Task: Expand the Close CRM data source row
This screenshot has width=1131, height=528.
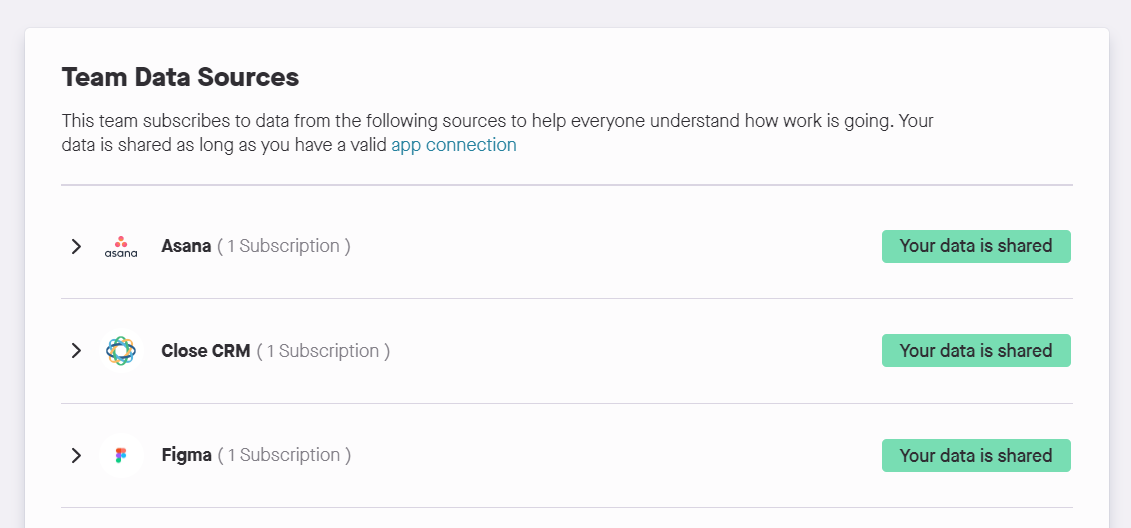Action: [x=76, y=351]
